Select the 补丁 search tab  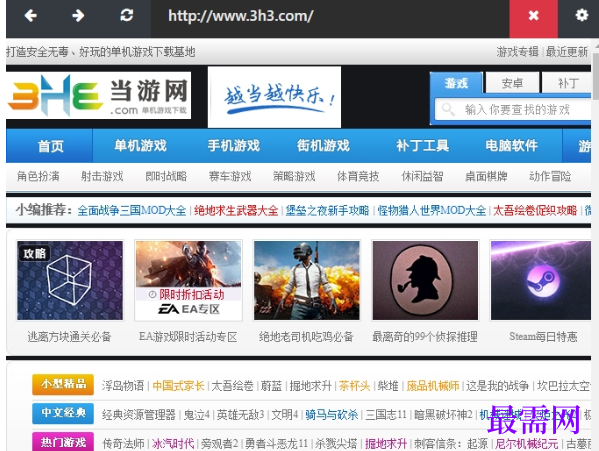click(x=568, y=83)
